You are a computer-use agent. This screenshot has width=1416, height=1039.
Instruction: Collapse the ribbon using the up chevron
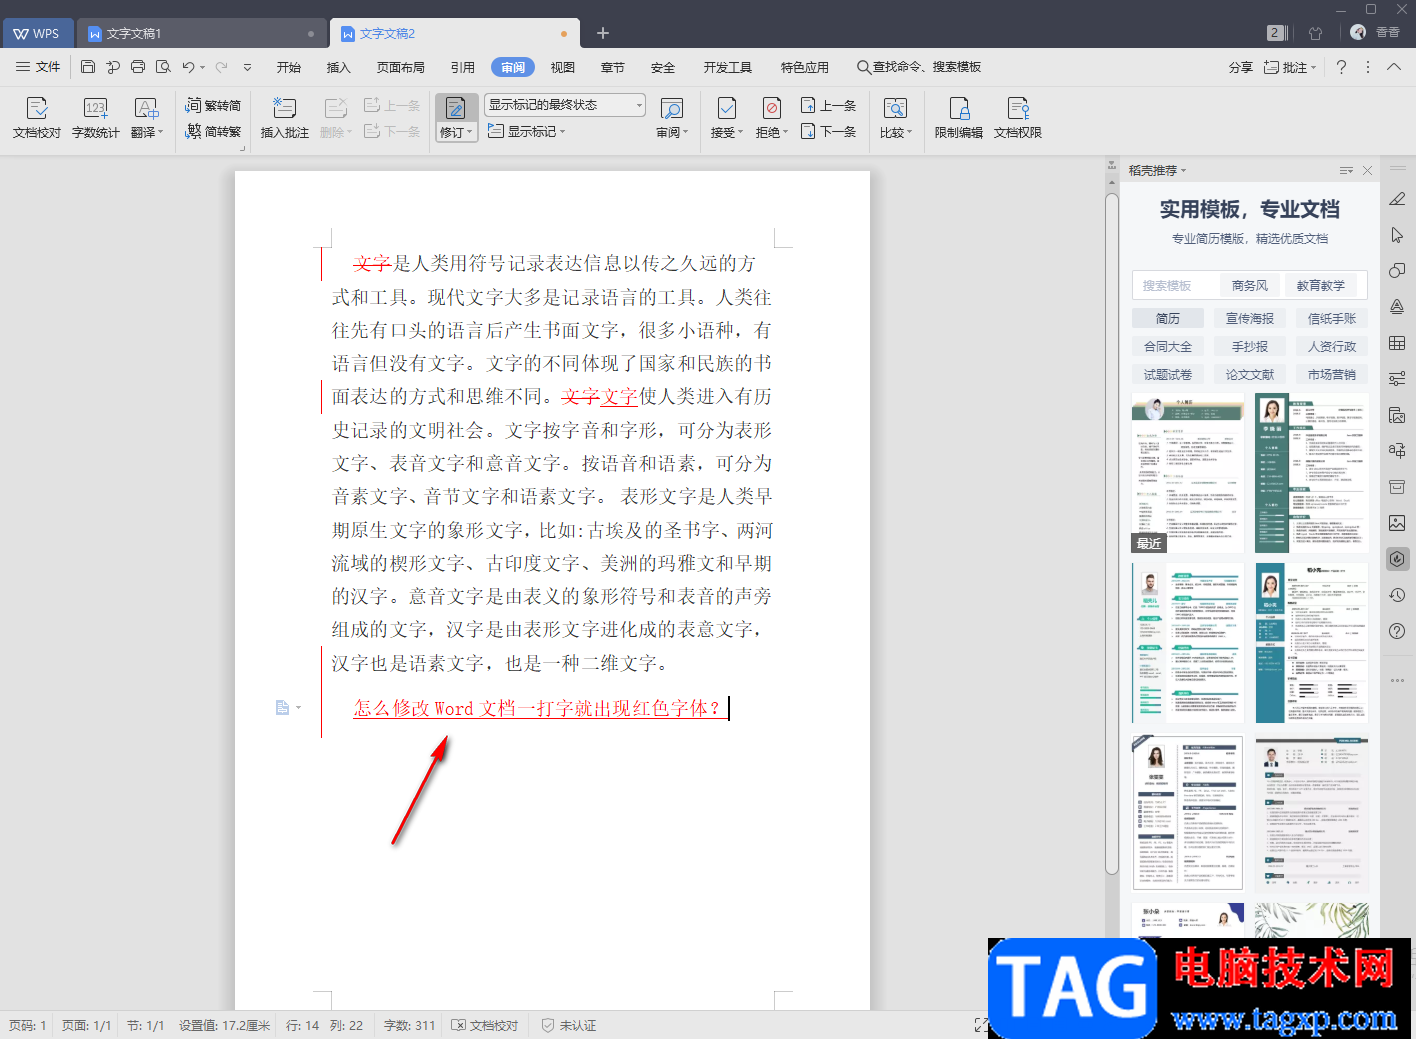coord(1394,67)
